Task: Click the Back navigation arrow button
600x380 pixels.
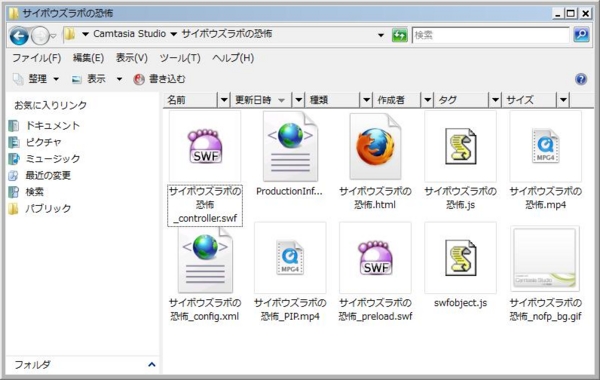Action: (19, 36)
